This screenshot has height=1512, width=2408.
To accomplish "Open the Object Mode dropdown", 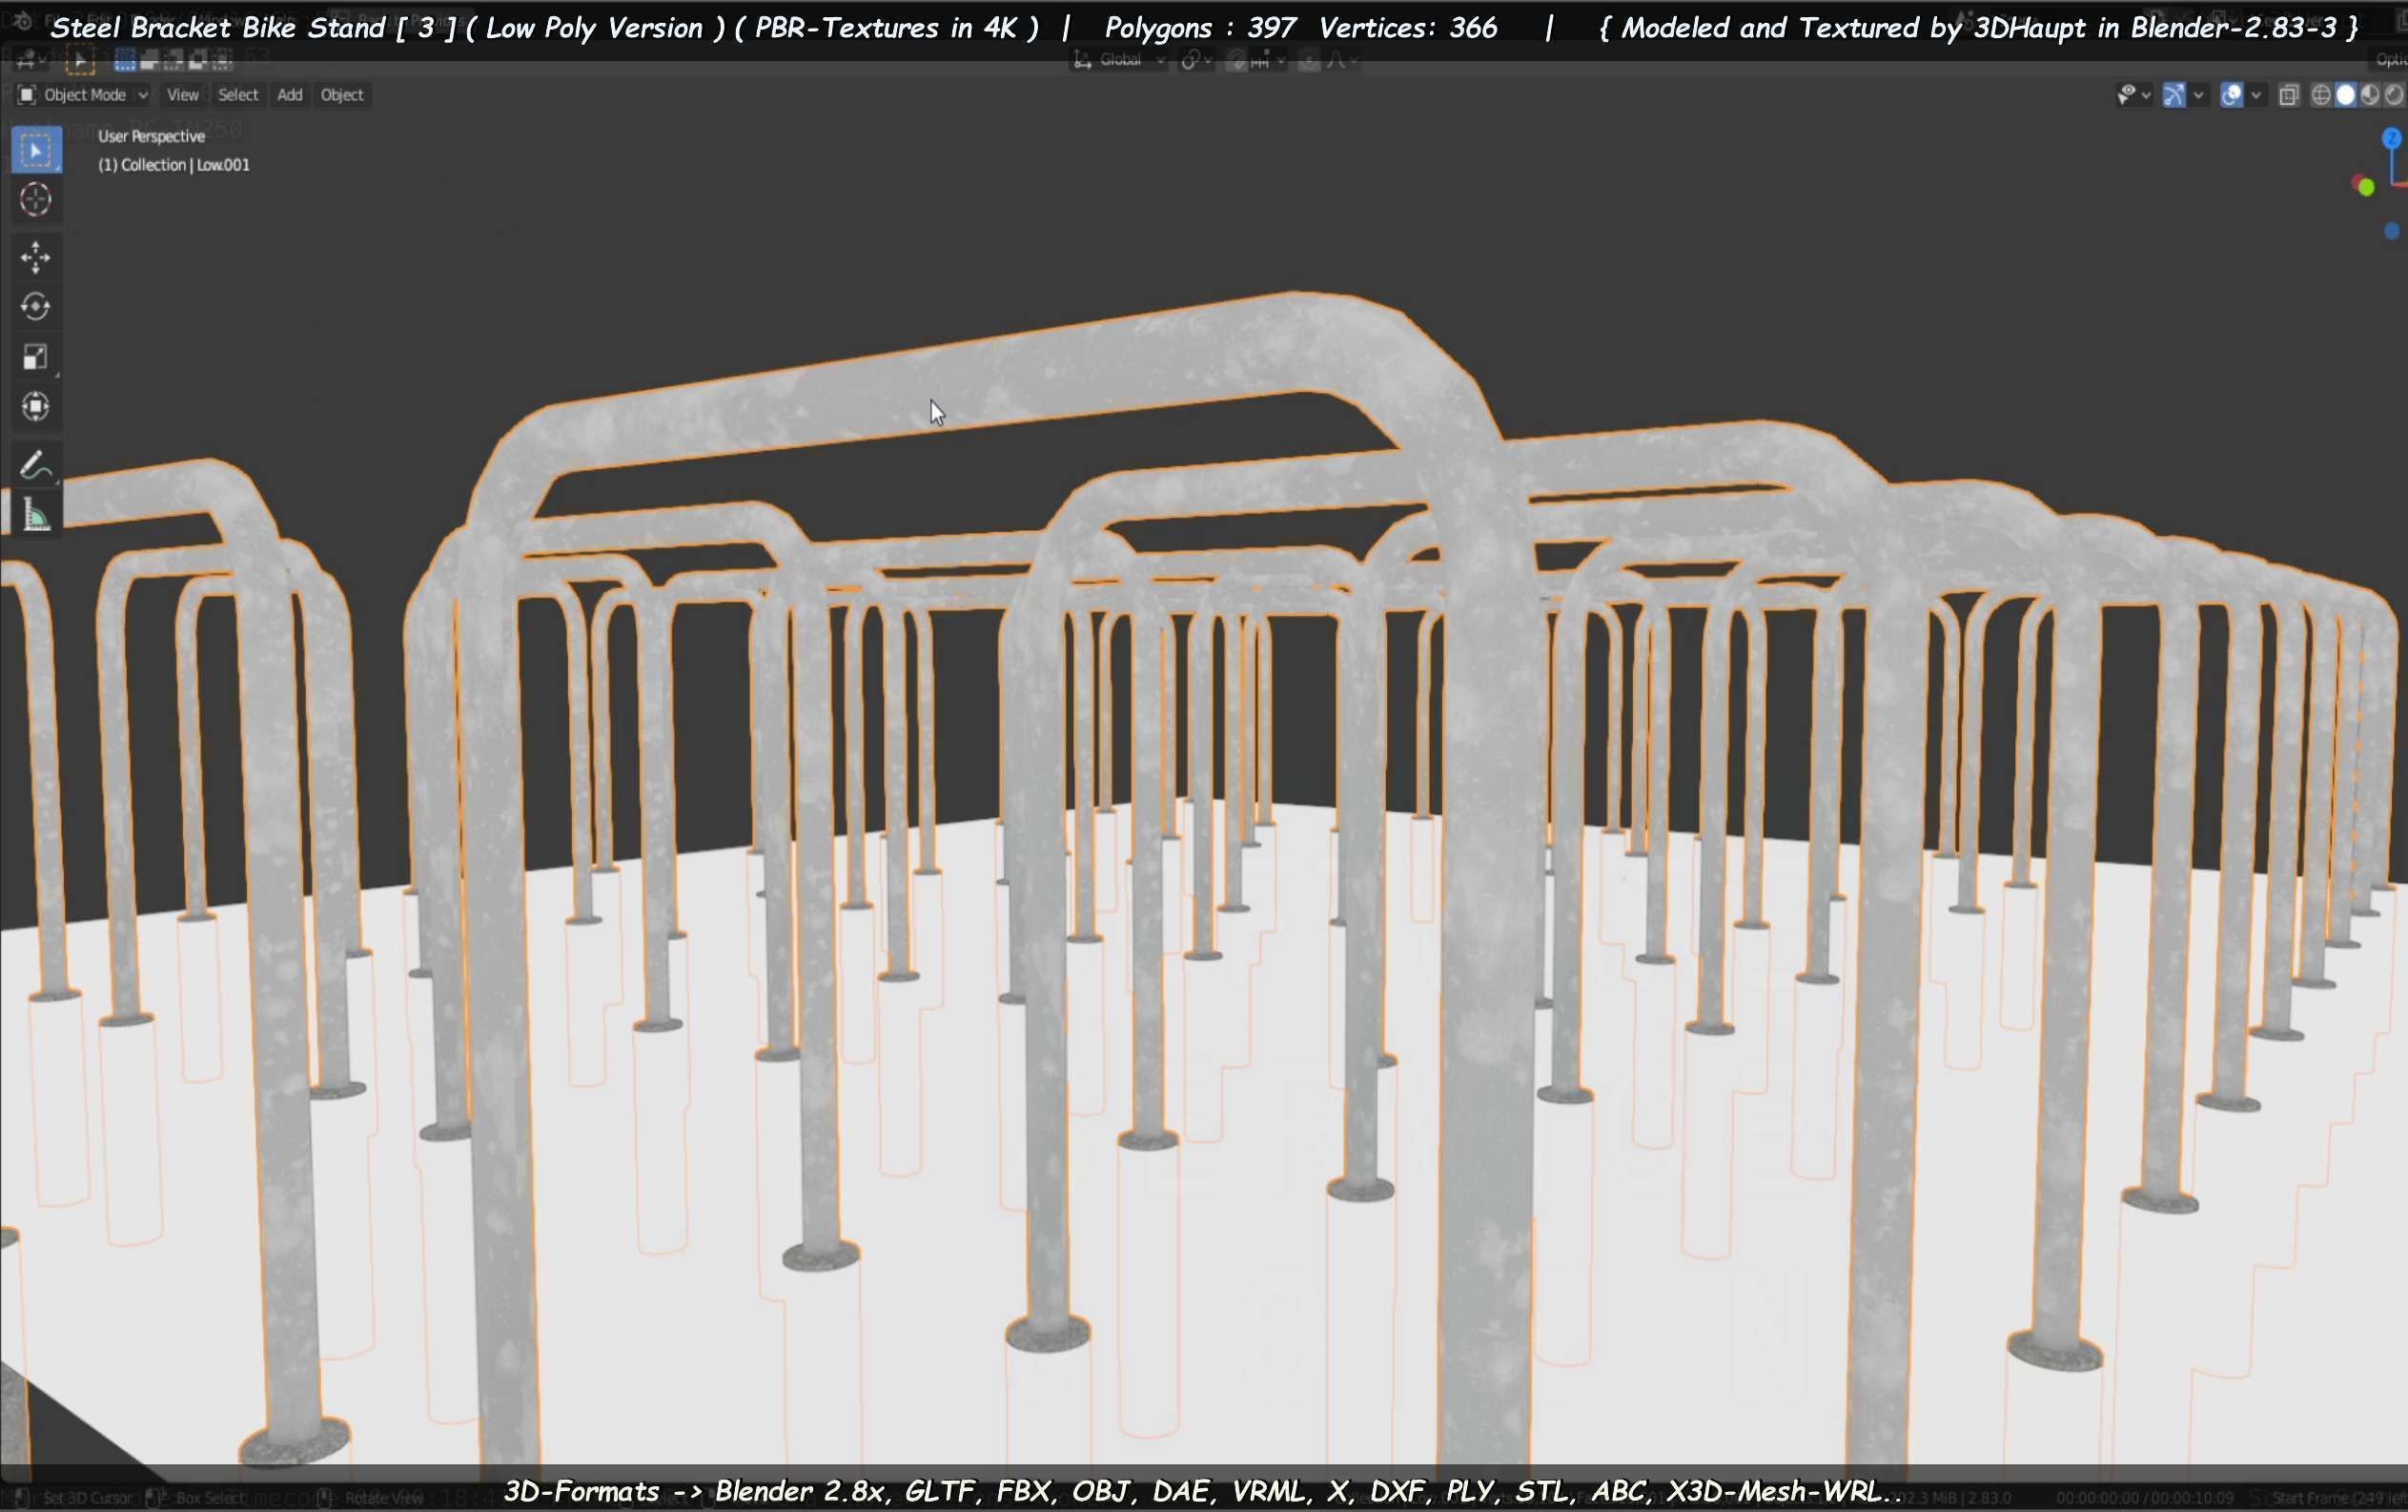I will [x=84, y=95].
